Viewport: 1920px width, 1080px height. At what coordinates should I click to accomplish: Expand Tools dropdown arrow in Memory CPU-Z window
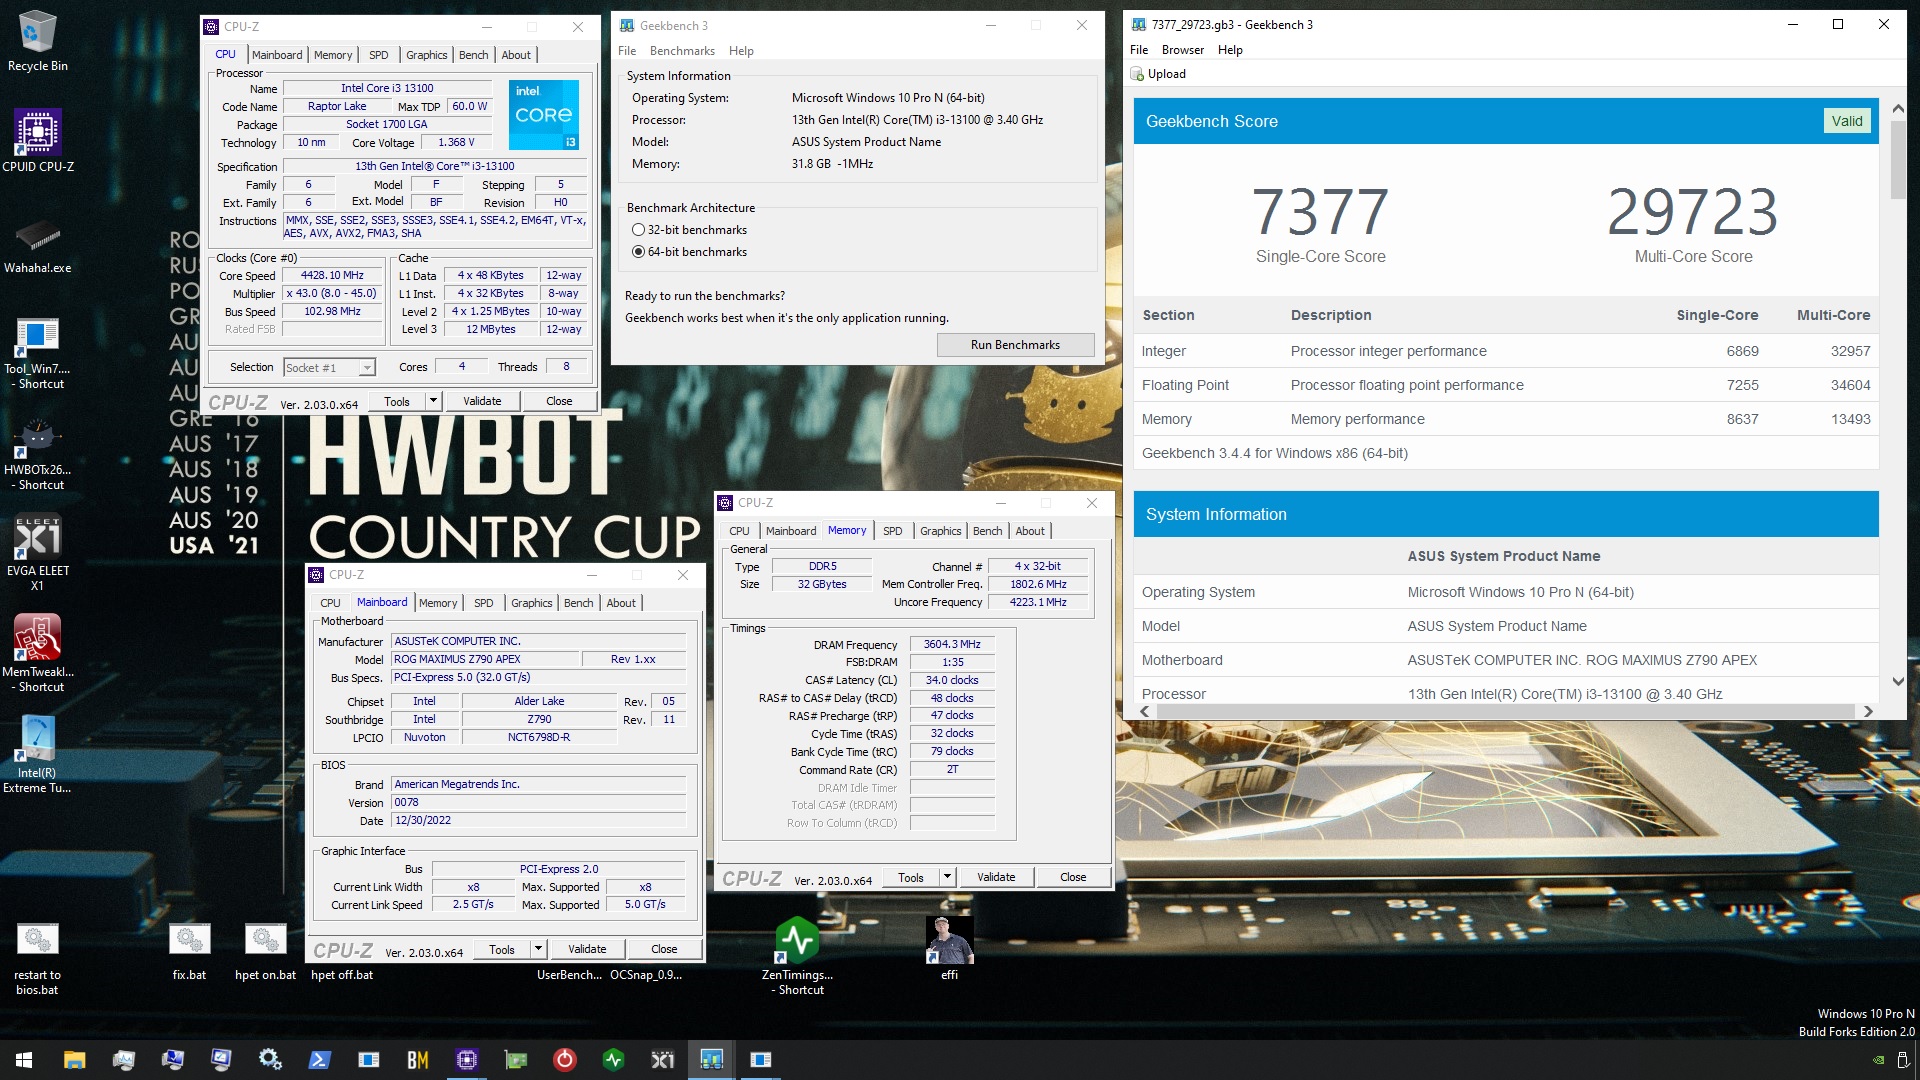click(947, 877)
